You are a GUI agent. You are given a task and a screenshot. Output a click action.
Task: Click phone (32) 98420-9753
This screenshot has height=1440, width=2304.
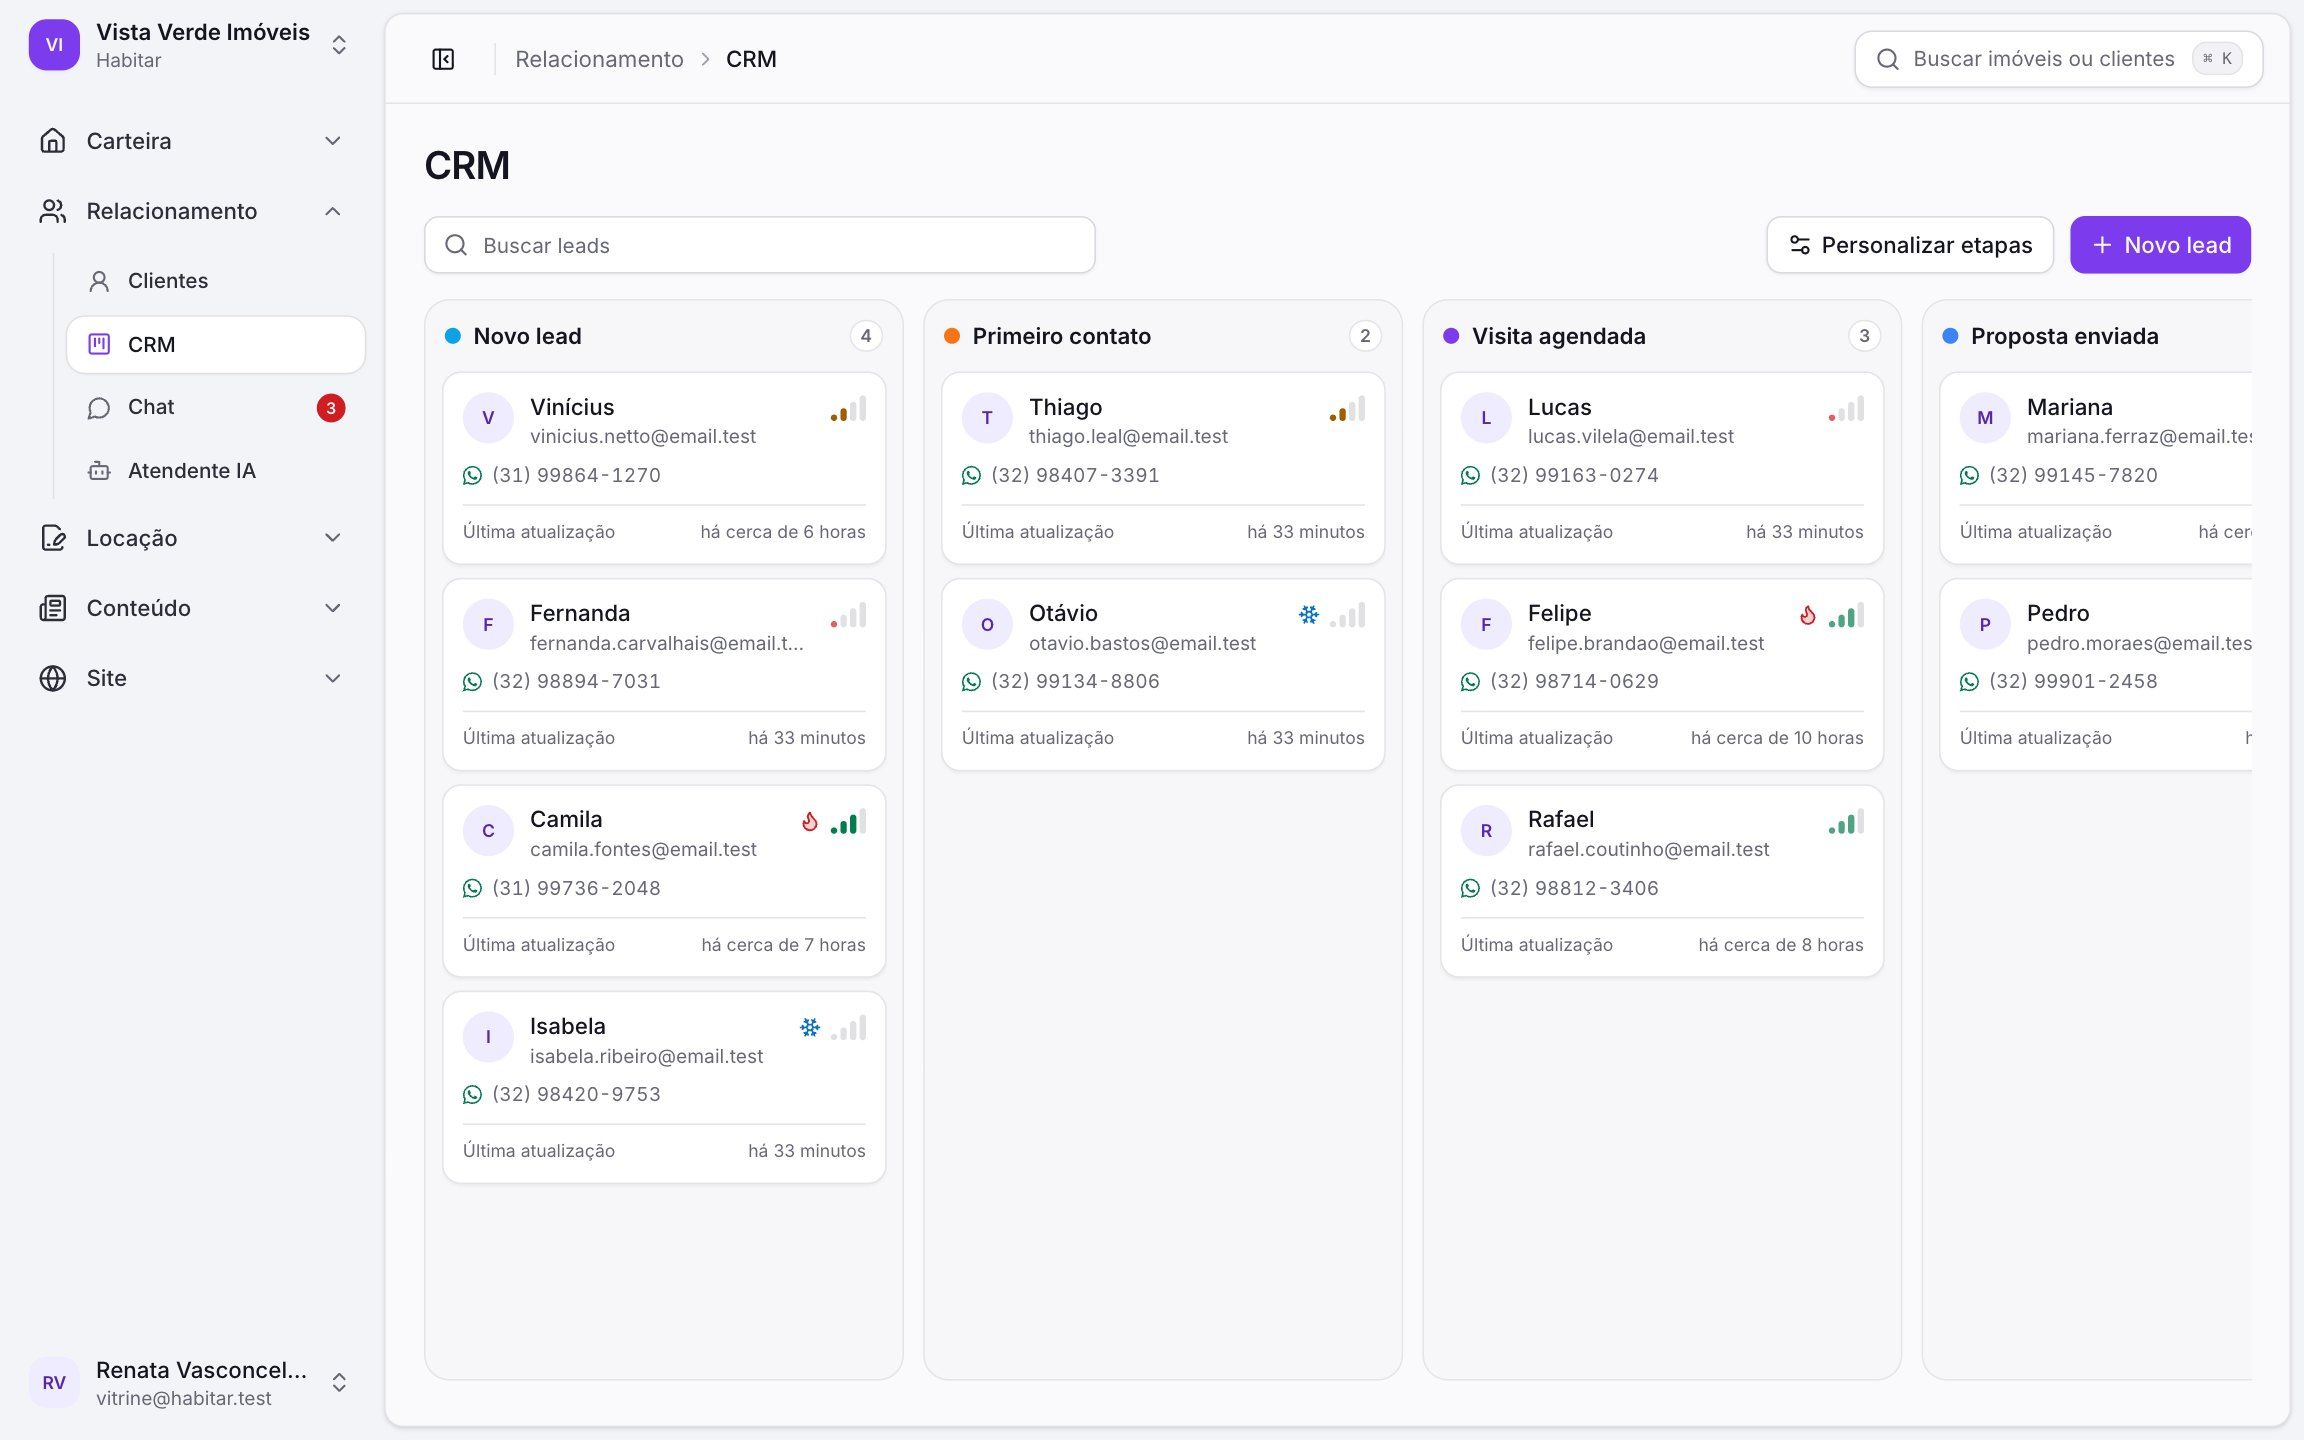pyautogui.click(x=576, y=1095)
